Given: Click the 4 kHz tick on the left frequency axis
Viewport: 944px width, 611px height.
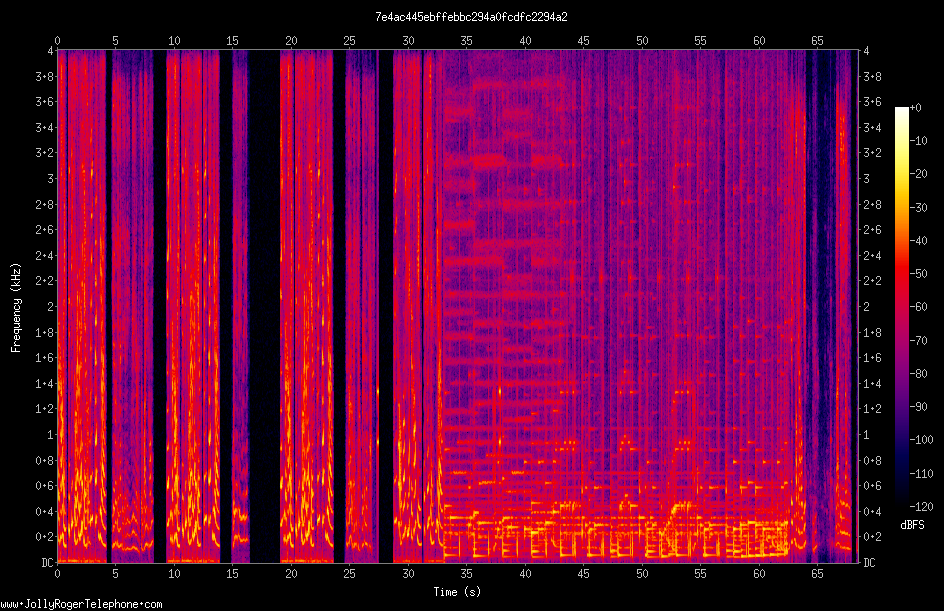Looking at the screenshot, I should (x=50, y=51).
